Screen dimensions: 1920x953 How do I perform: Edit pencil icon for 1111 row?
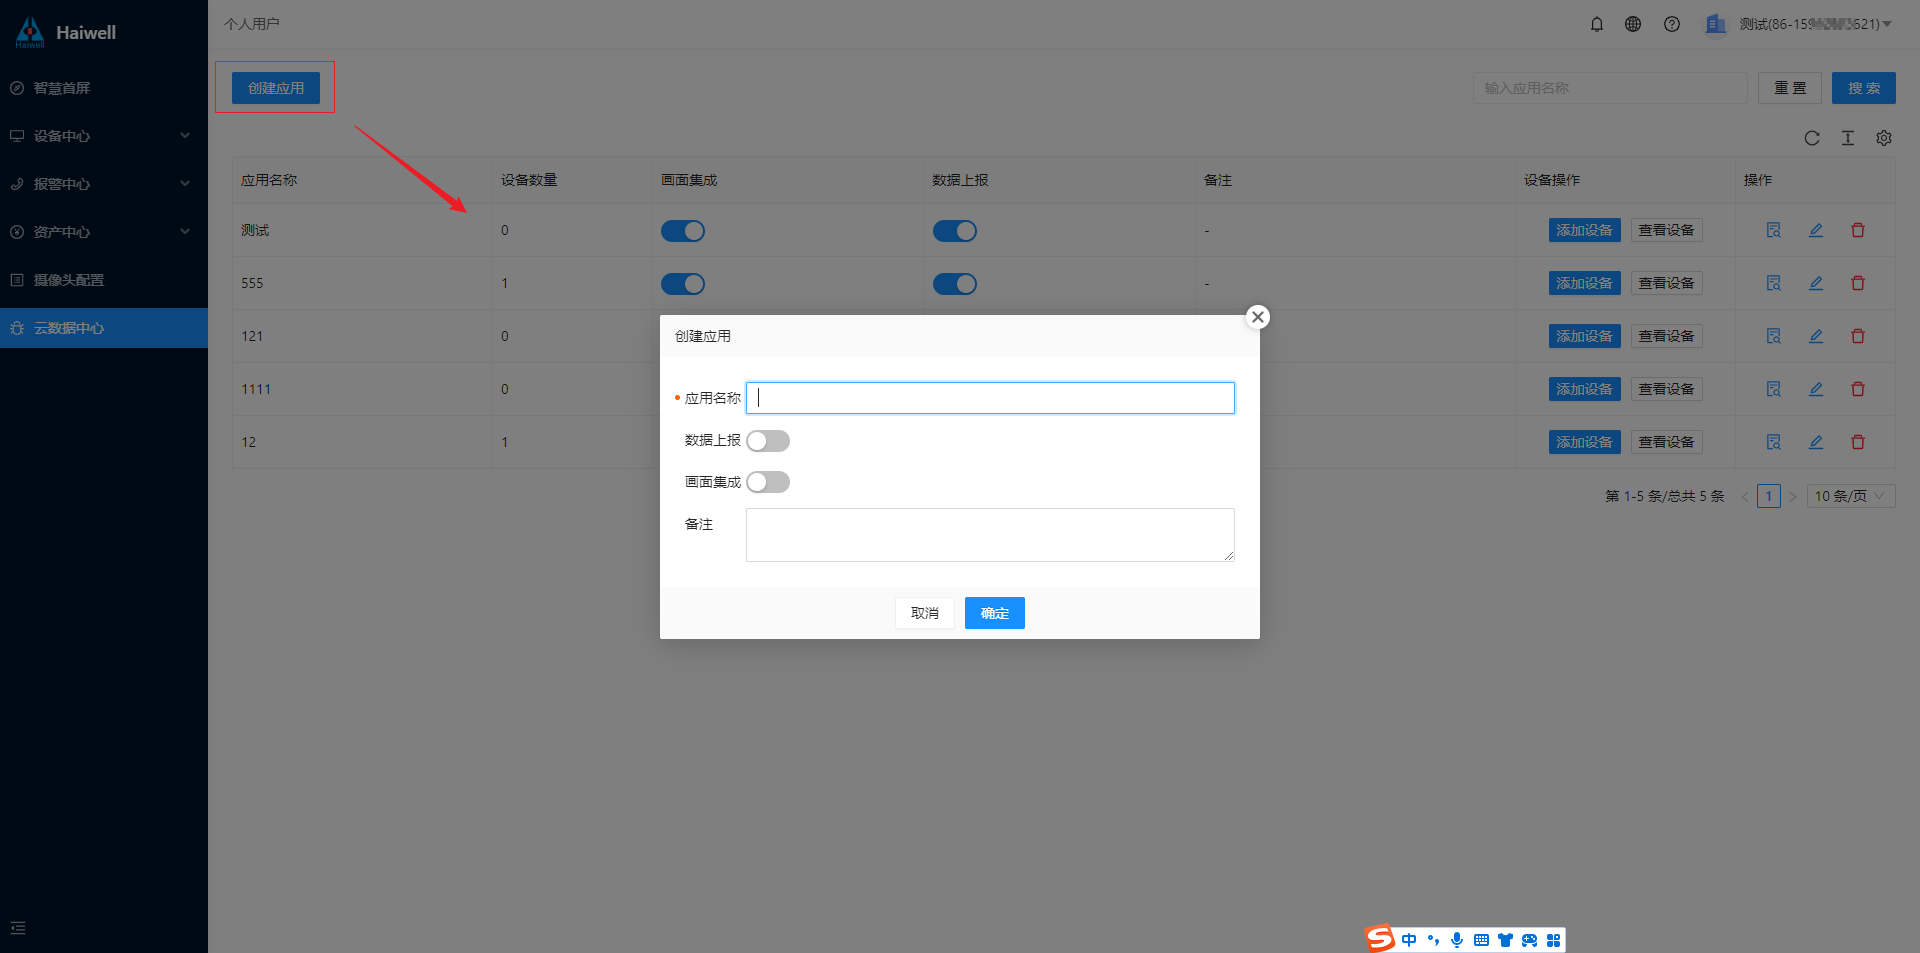point(1816,389)
